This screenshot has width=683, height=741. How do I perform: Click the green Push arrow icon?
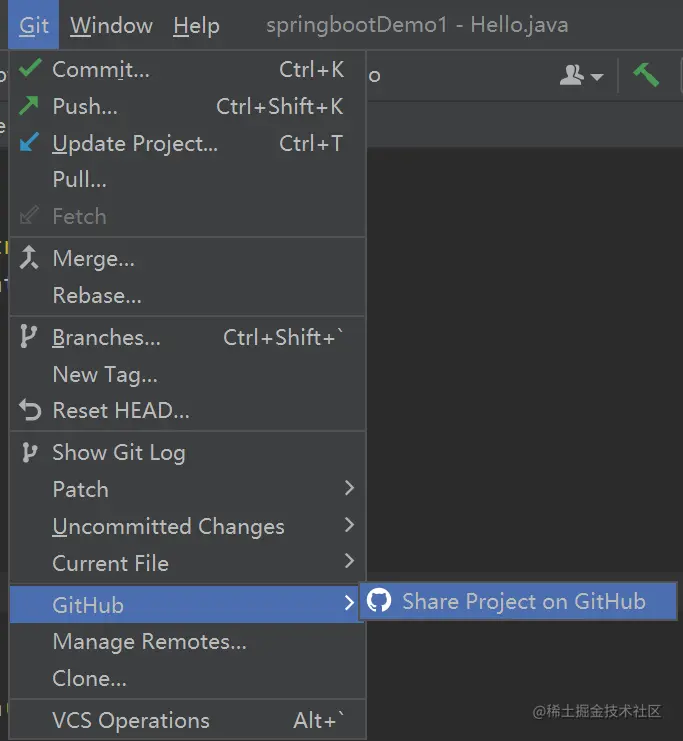[x=30, y=106]
